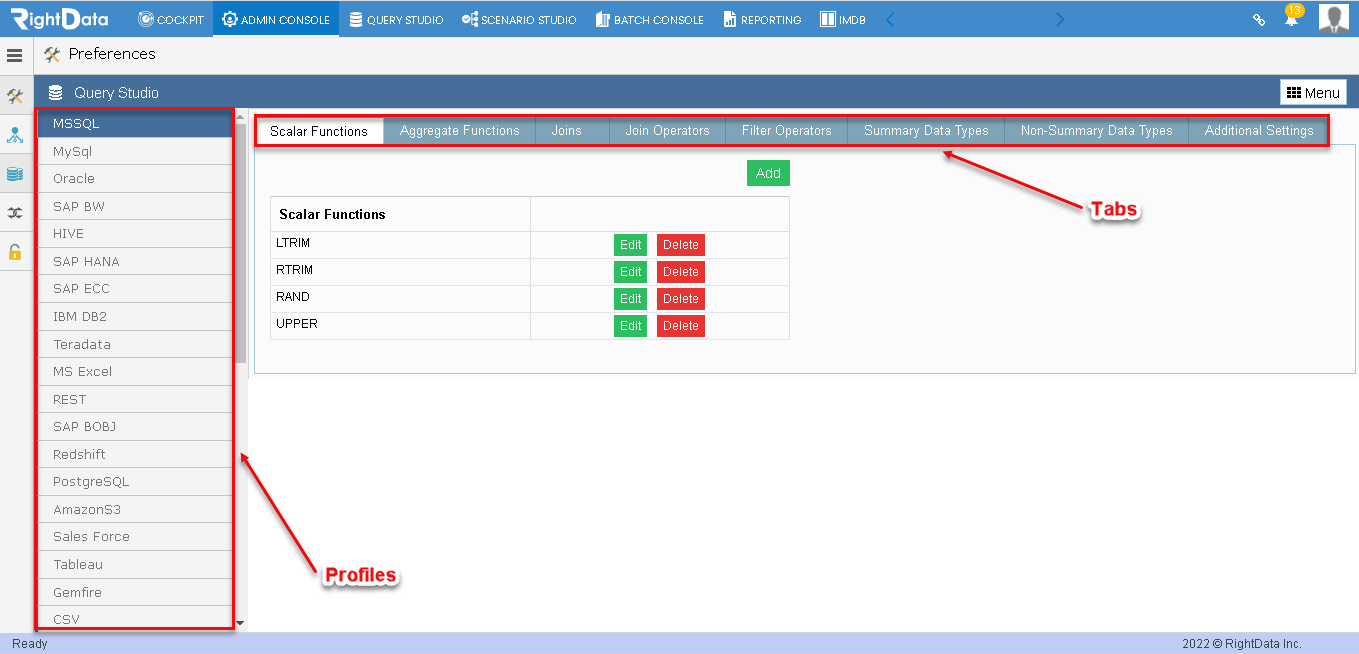This screenshot has width=1359, height=654.
Task: Select the network hierarchy sidebar icon
Action: coord(15,135)
